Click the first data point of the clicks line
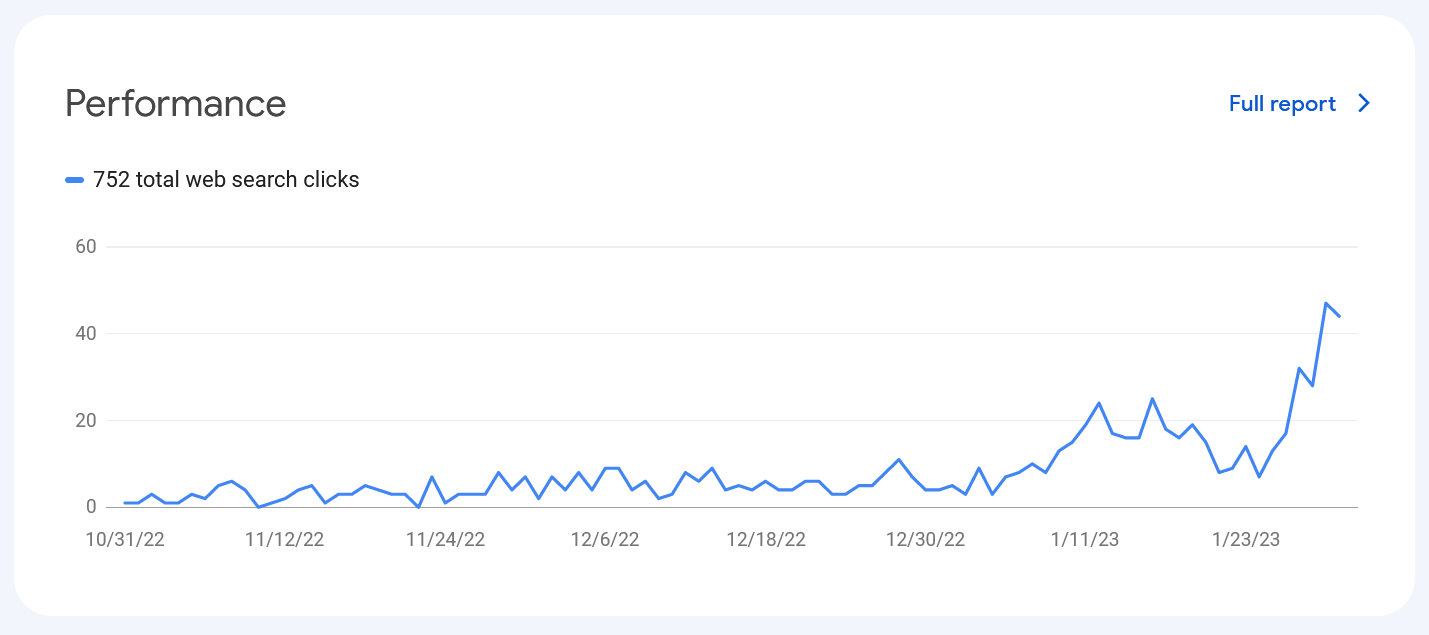Viewport: 1429px width, 635px height. (x=125, y=503)
